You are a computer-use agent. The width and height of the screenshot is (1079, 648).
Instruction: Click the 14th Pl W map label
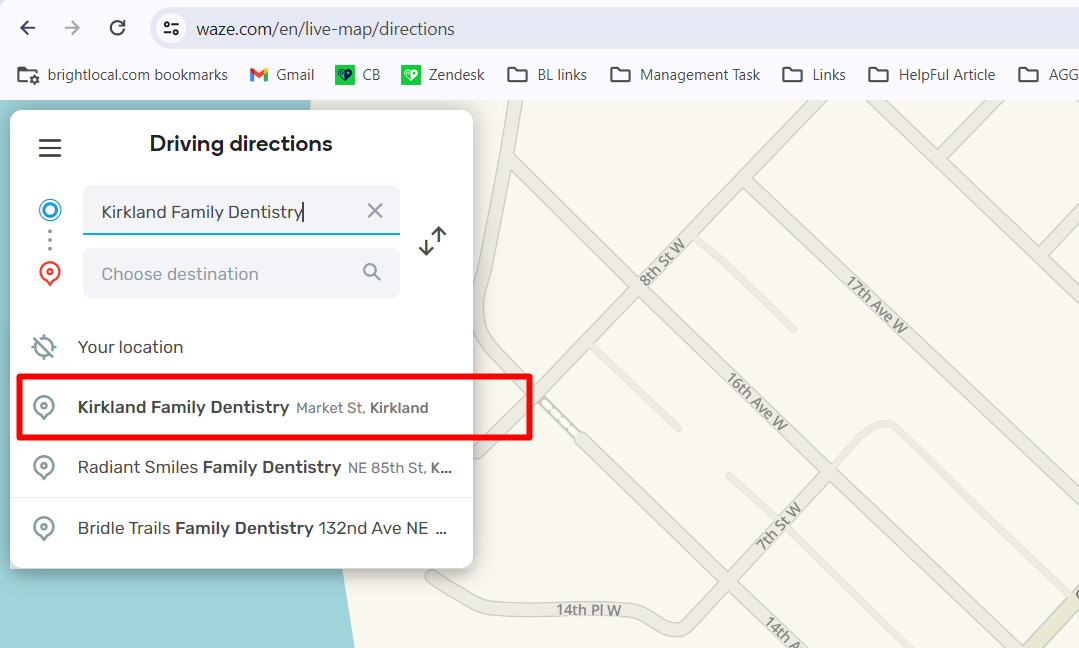[x=588, y=610]
